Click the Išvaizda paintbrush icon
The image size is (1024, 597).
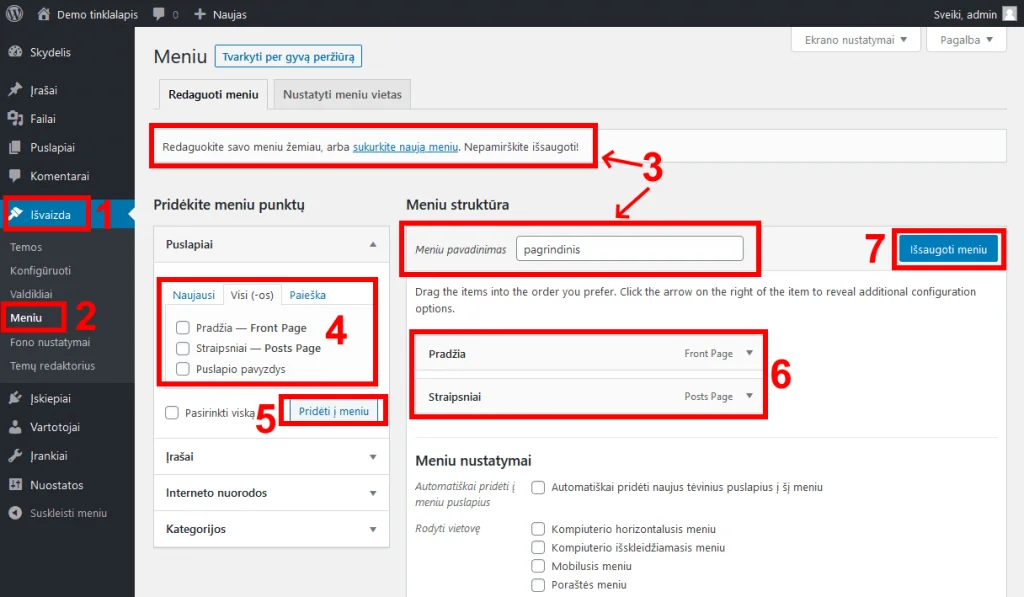pos(15,214)
